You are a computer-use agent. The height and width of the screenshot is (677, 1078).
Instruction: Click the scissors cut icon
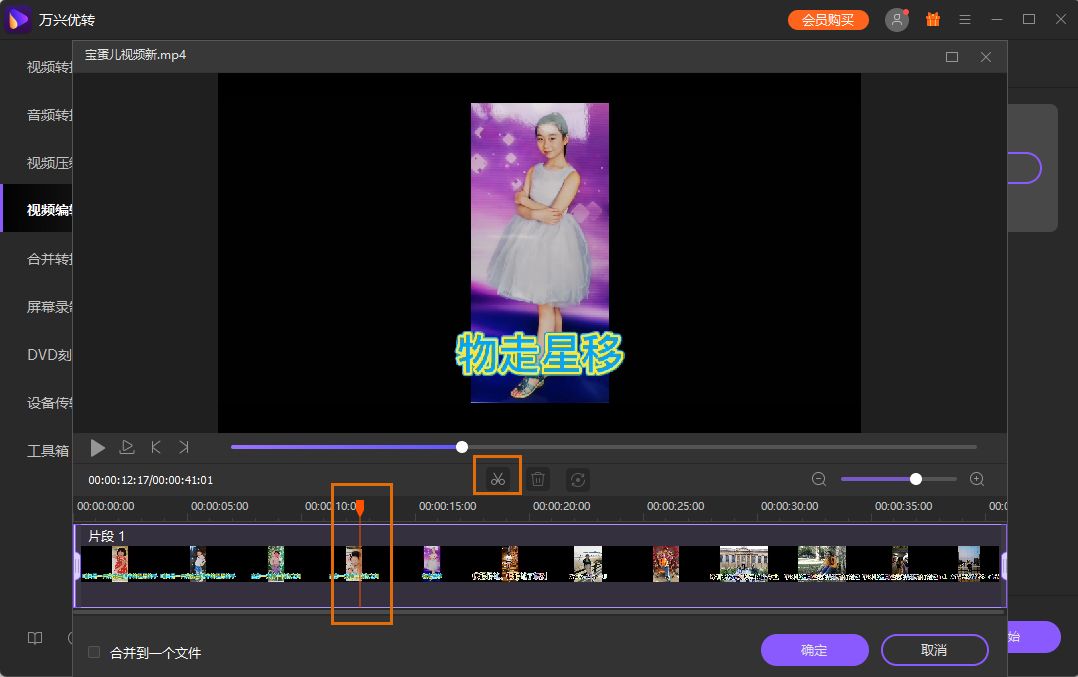(498, 479)
